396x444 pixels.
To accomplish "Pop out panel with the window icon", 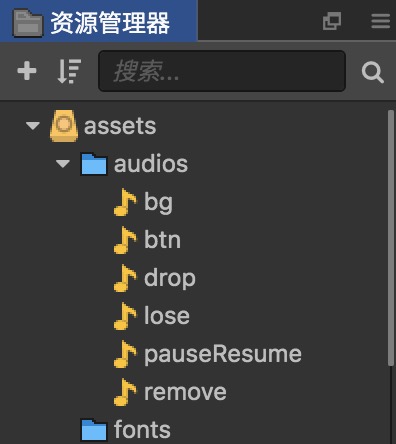I will [x=332, y=21].
